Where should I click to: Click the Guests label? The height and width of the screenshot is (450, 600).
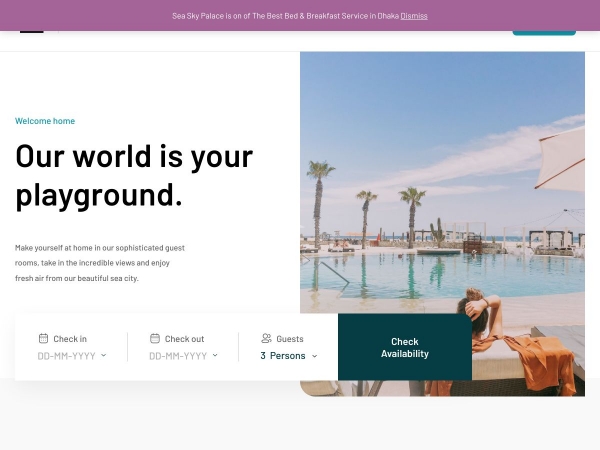click(290, 339)
